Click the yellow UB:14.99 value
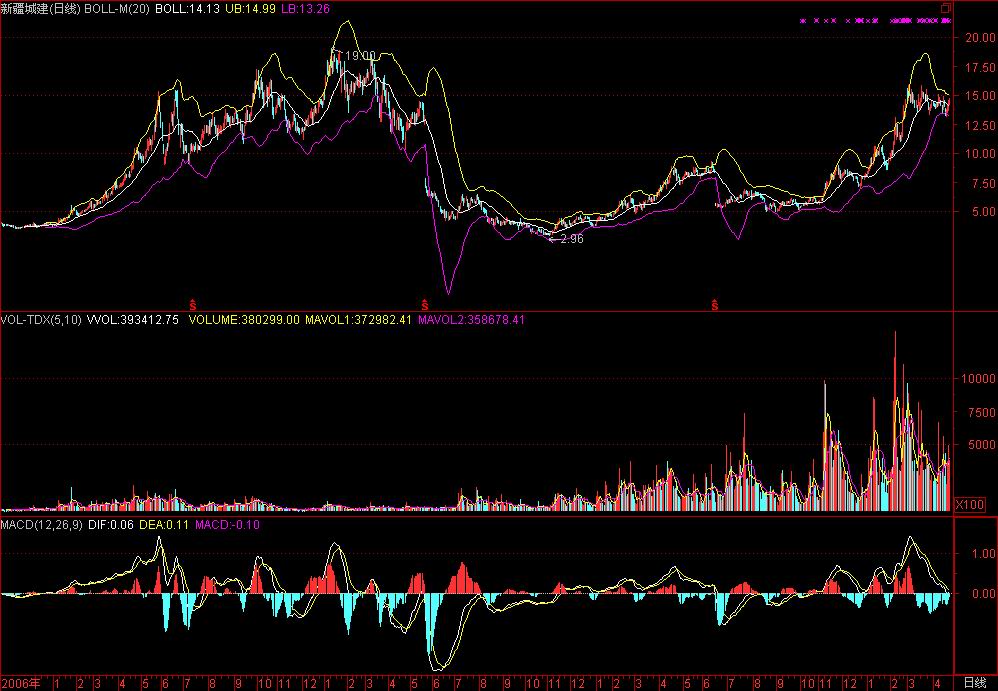The width and height of the screenshot is (998, 691). pyautogui.click(x=250, y=10)
